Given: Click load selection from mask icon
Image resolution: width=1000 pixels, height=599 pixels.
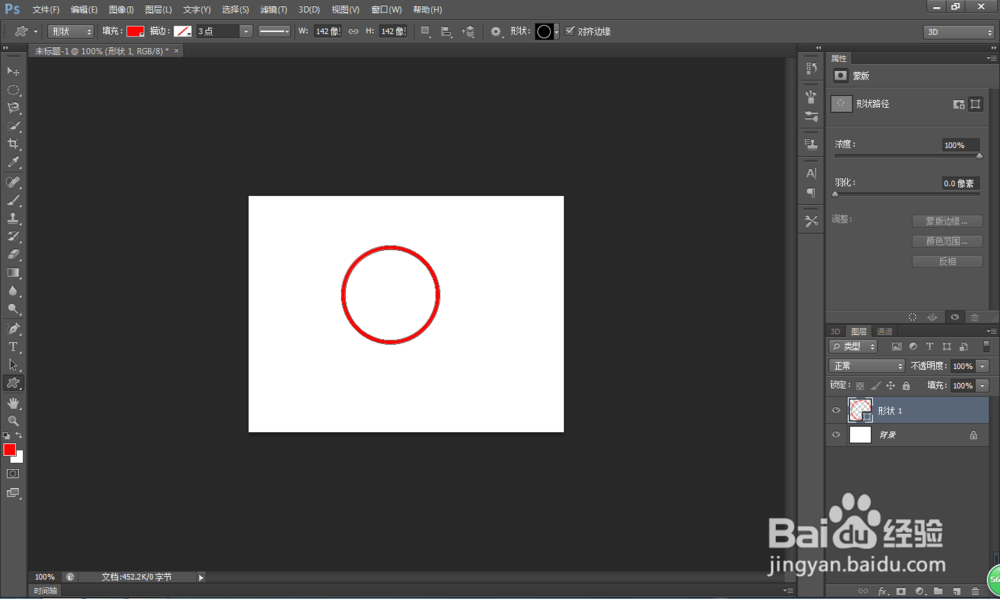Looking at the screenshot, I should [913, 317].
